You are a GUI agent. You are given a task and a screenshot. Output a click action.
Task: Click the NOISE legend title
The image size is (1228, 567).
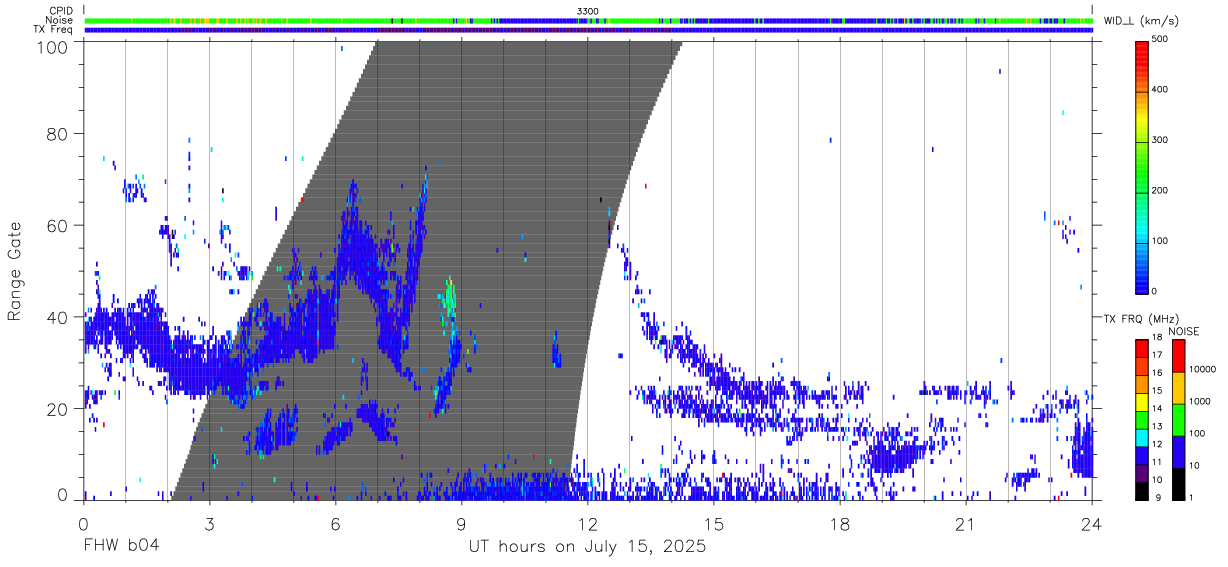pyautogui.click(x=1184, y=331)
